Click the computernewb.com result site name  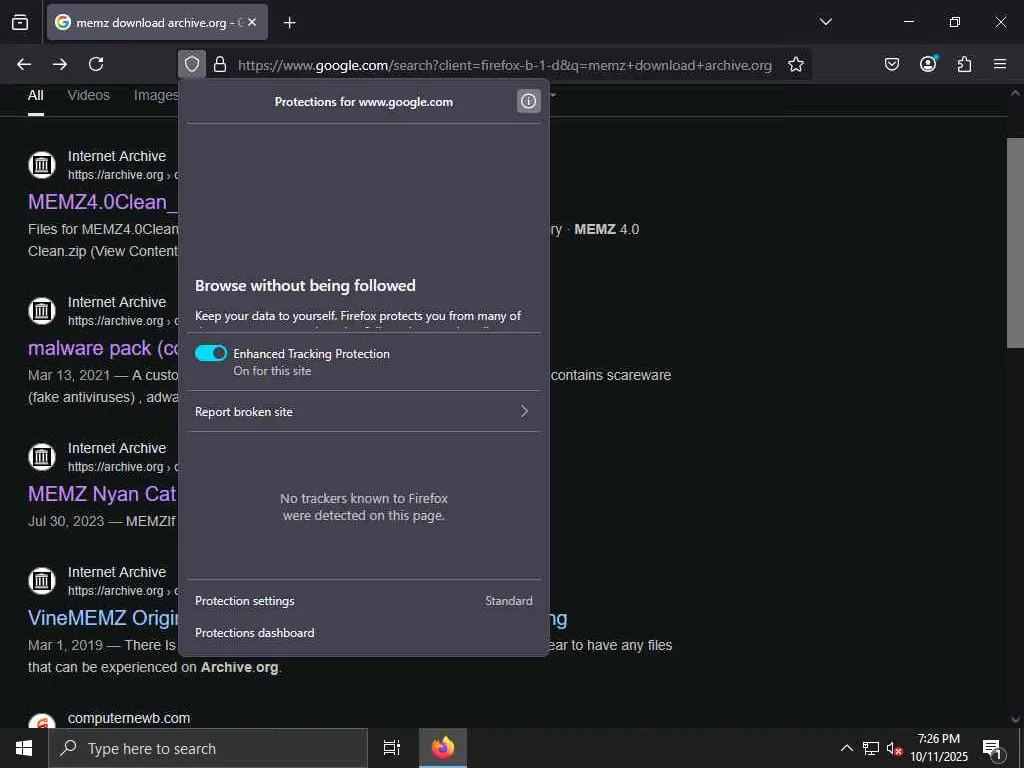pyautogui.click(x=129, y=718)
